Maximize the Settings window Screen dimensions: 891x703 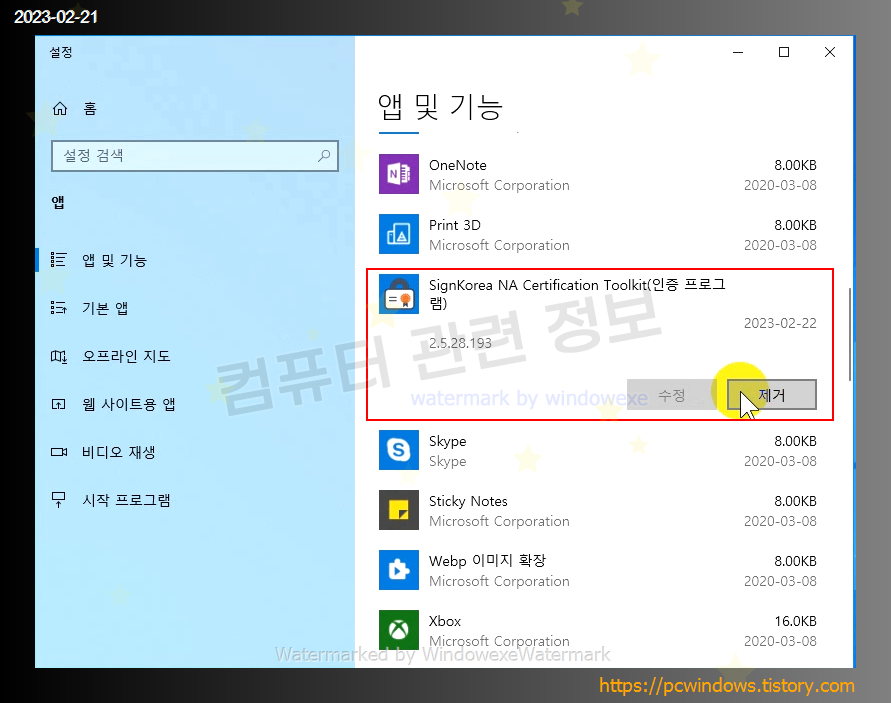coord(784,52)
